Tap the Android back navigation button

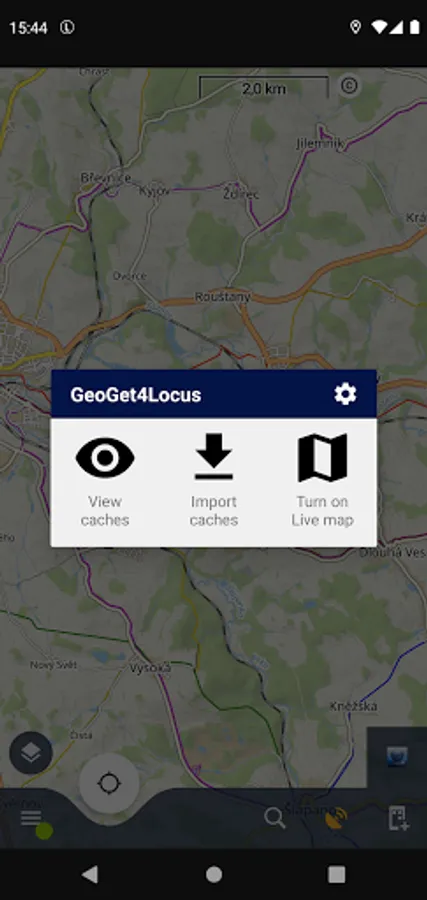coord(90,874)
